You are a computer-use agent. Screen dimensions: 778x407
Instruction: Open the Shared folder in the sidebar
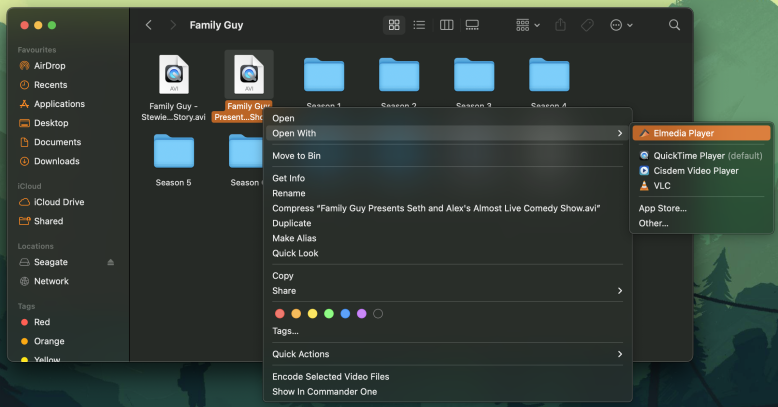(x=49, y=221)
